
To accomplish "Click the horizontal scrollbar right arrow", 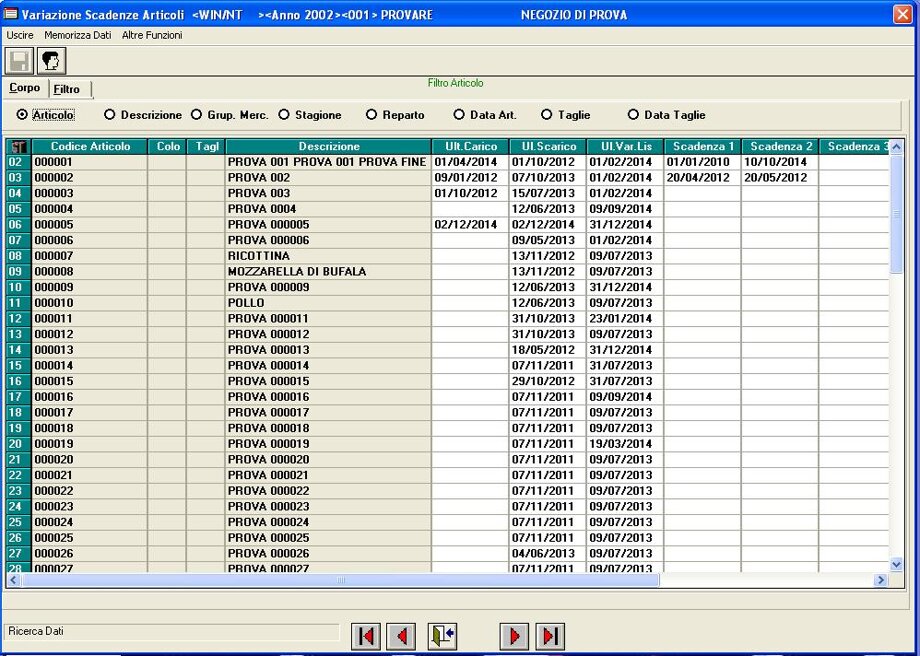I will pyautogui.click(x=881, y=580).
